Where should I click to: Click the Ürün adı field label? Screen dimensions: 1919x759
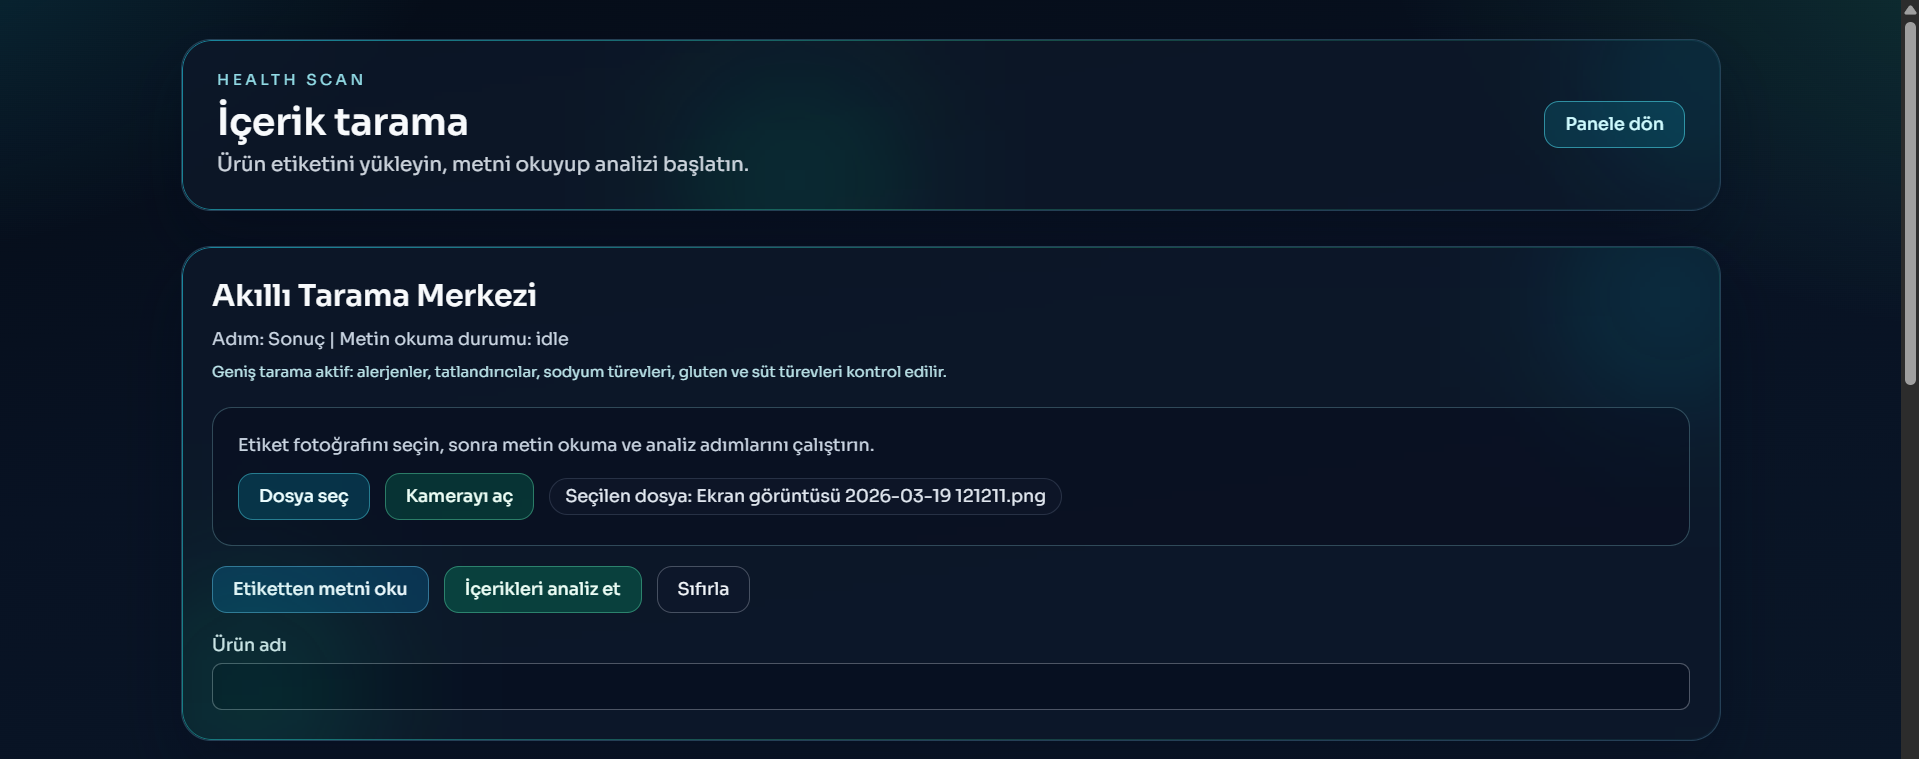tap(249, 645)
